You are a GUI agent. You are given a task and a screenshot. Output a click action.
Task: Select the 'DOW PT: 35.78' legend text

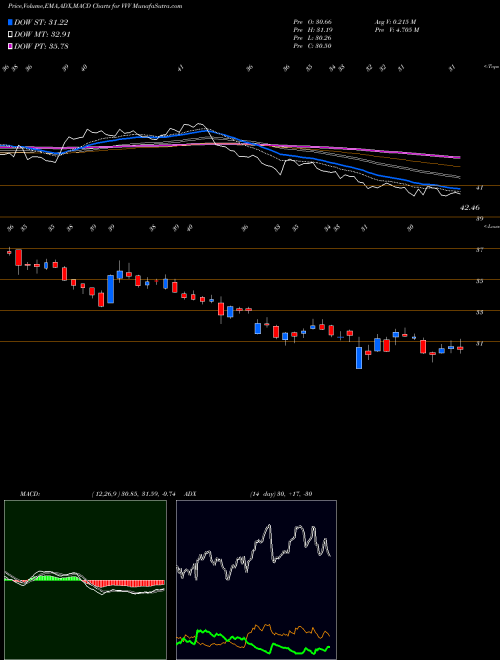click(41, 46)
